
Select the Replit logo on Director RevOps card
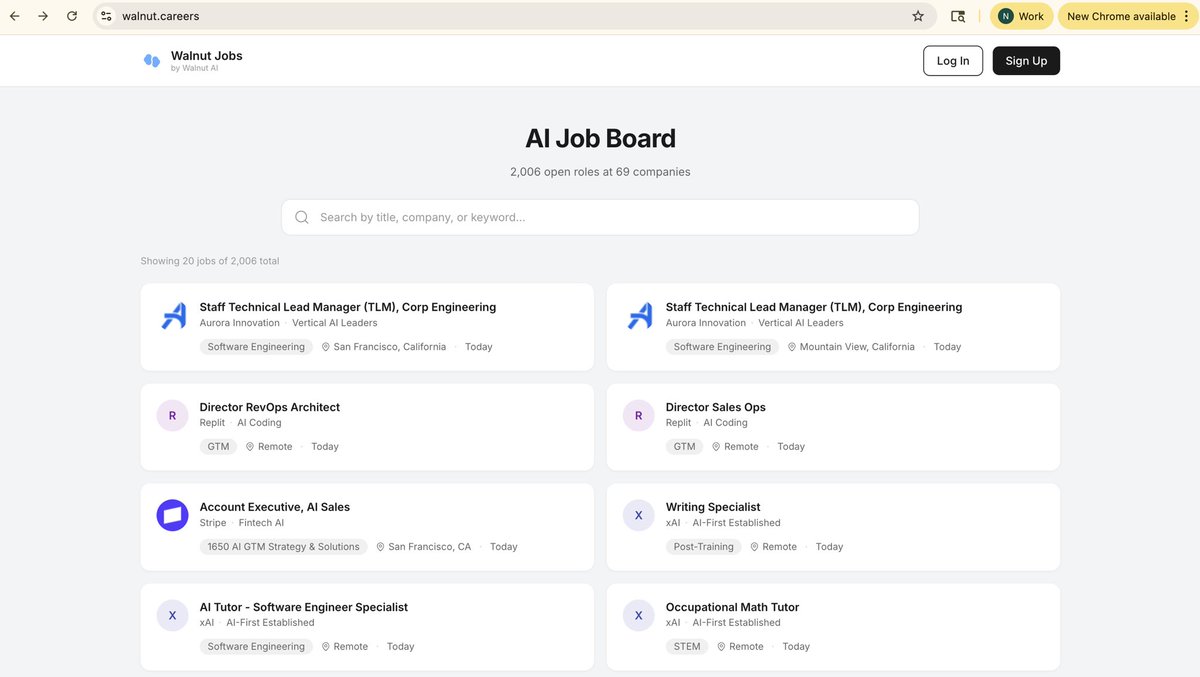pyautogui.click(x=172, y=414)
